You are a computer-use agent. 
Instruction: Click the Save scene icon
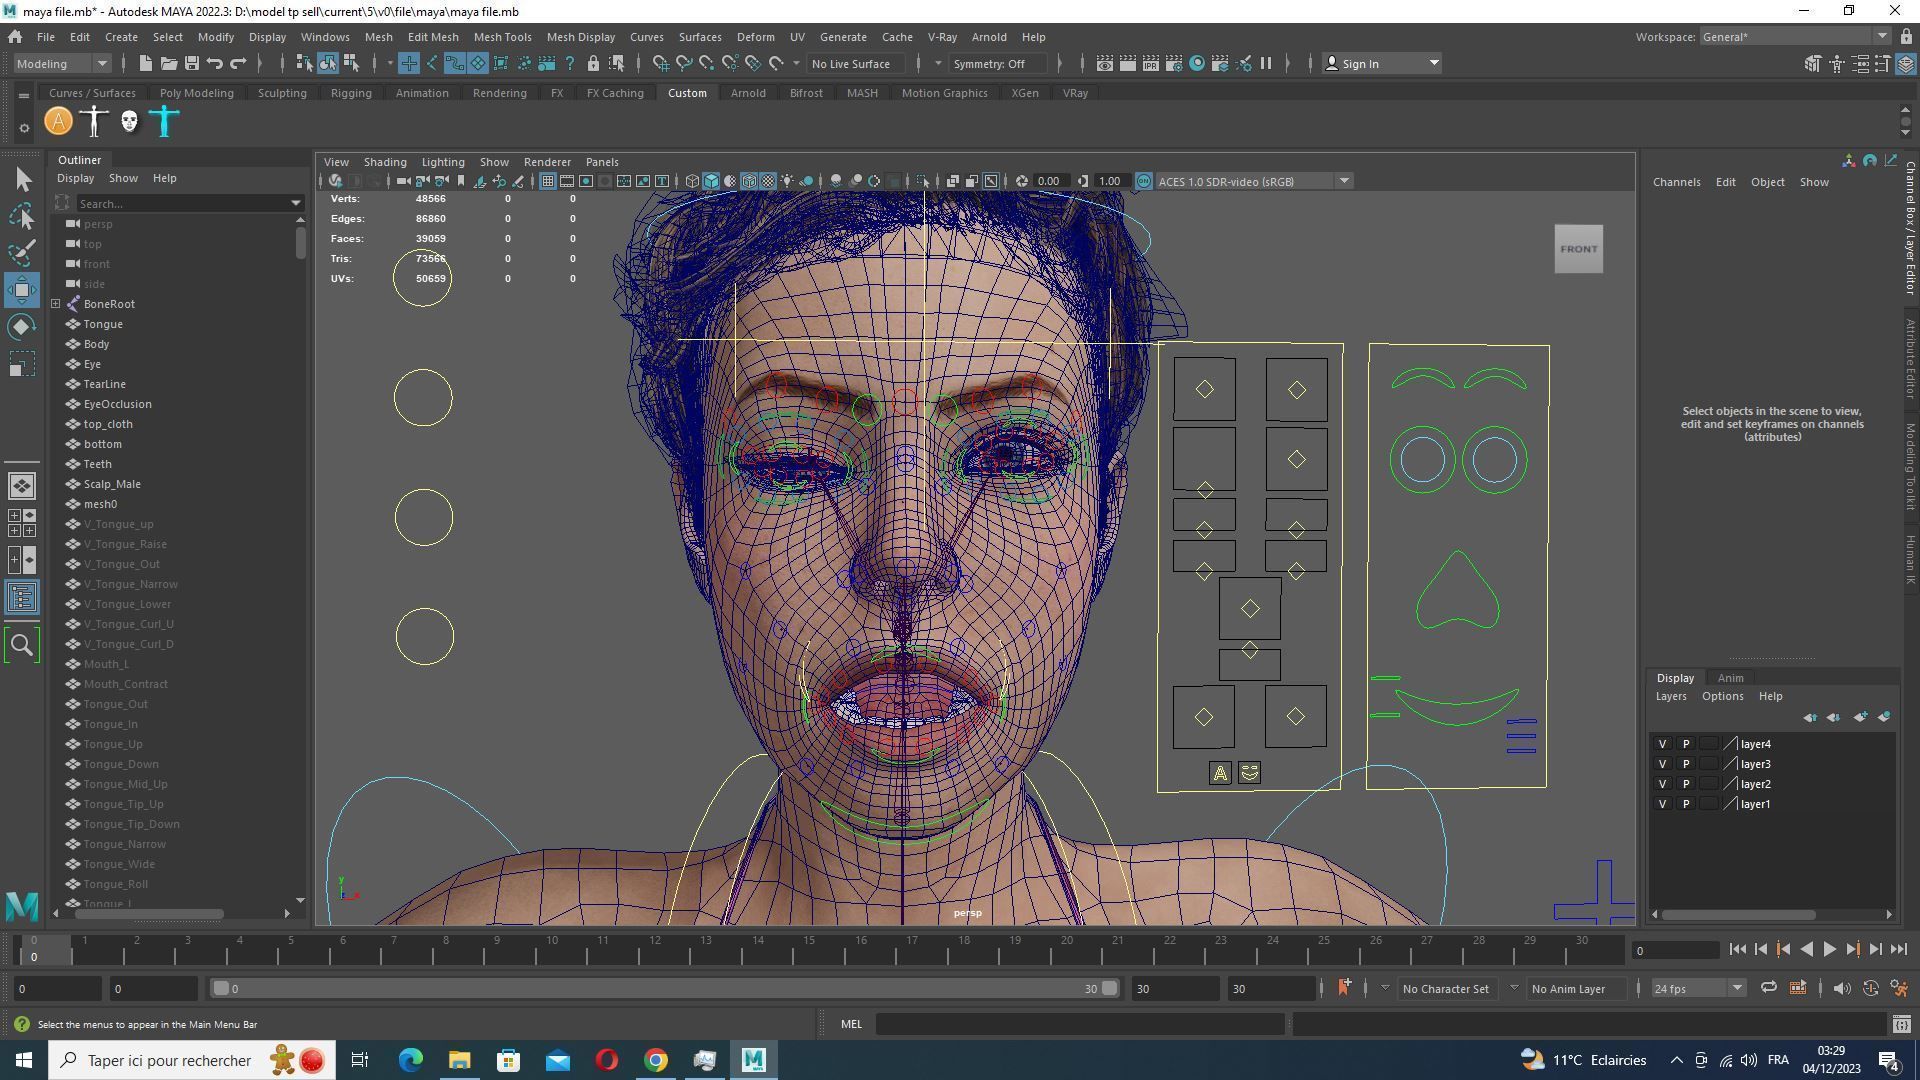pyautogui.click(x=191, y=64)
